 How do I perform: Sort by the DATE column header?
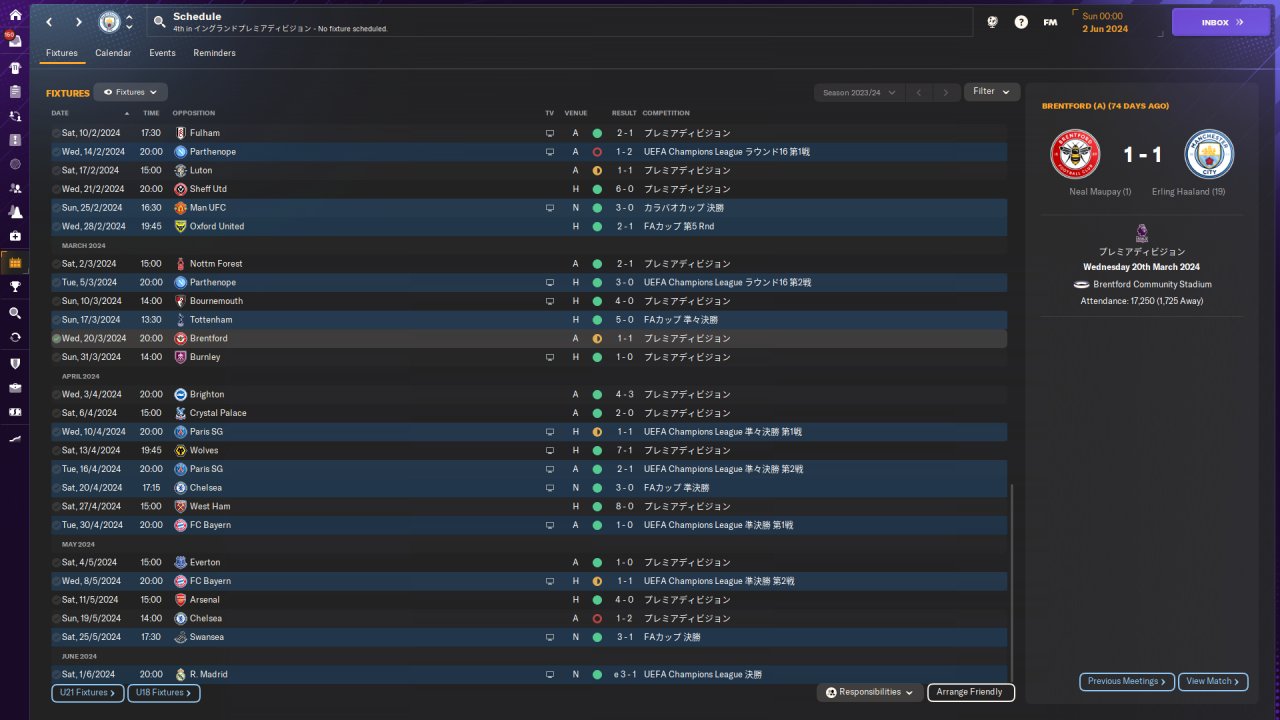coord(60,113)
